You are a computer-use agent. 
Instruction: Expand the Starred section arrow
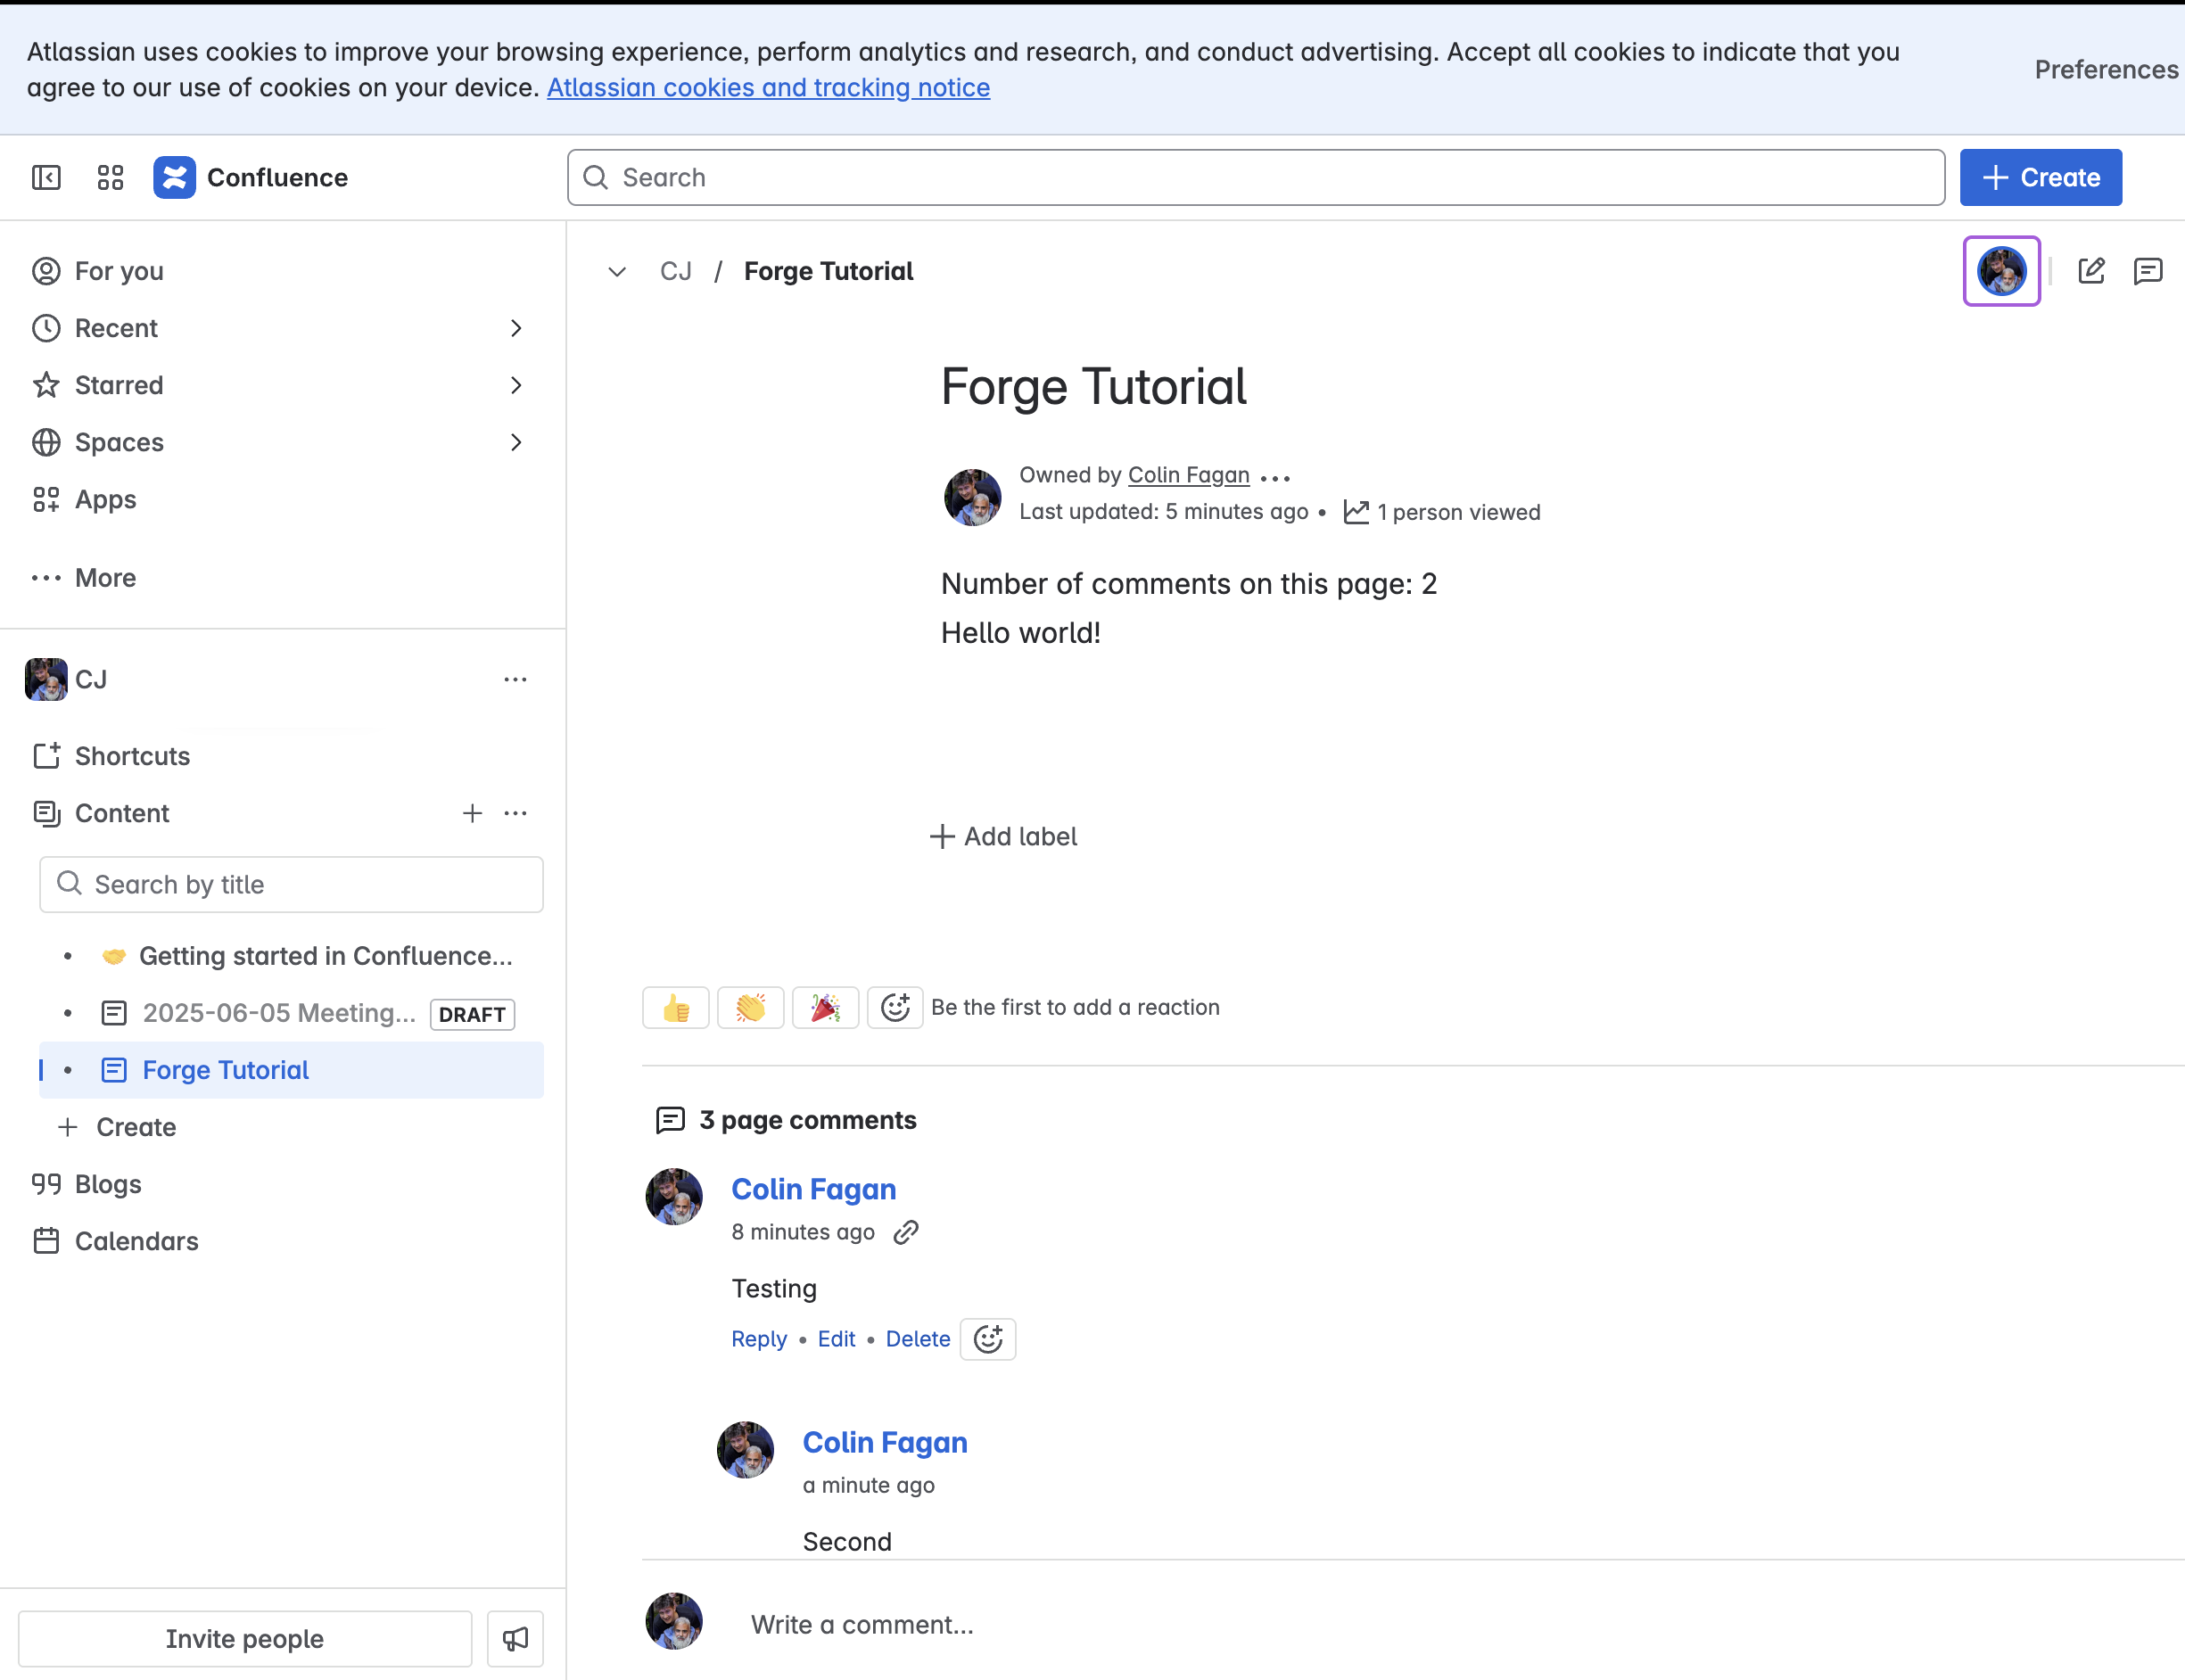click(x=516, y=385)
